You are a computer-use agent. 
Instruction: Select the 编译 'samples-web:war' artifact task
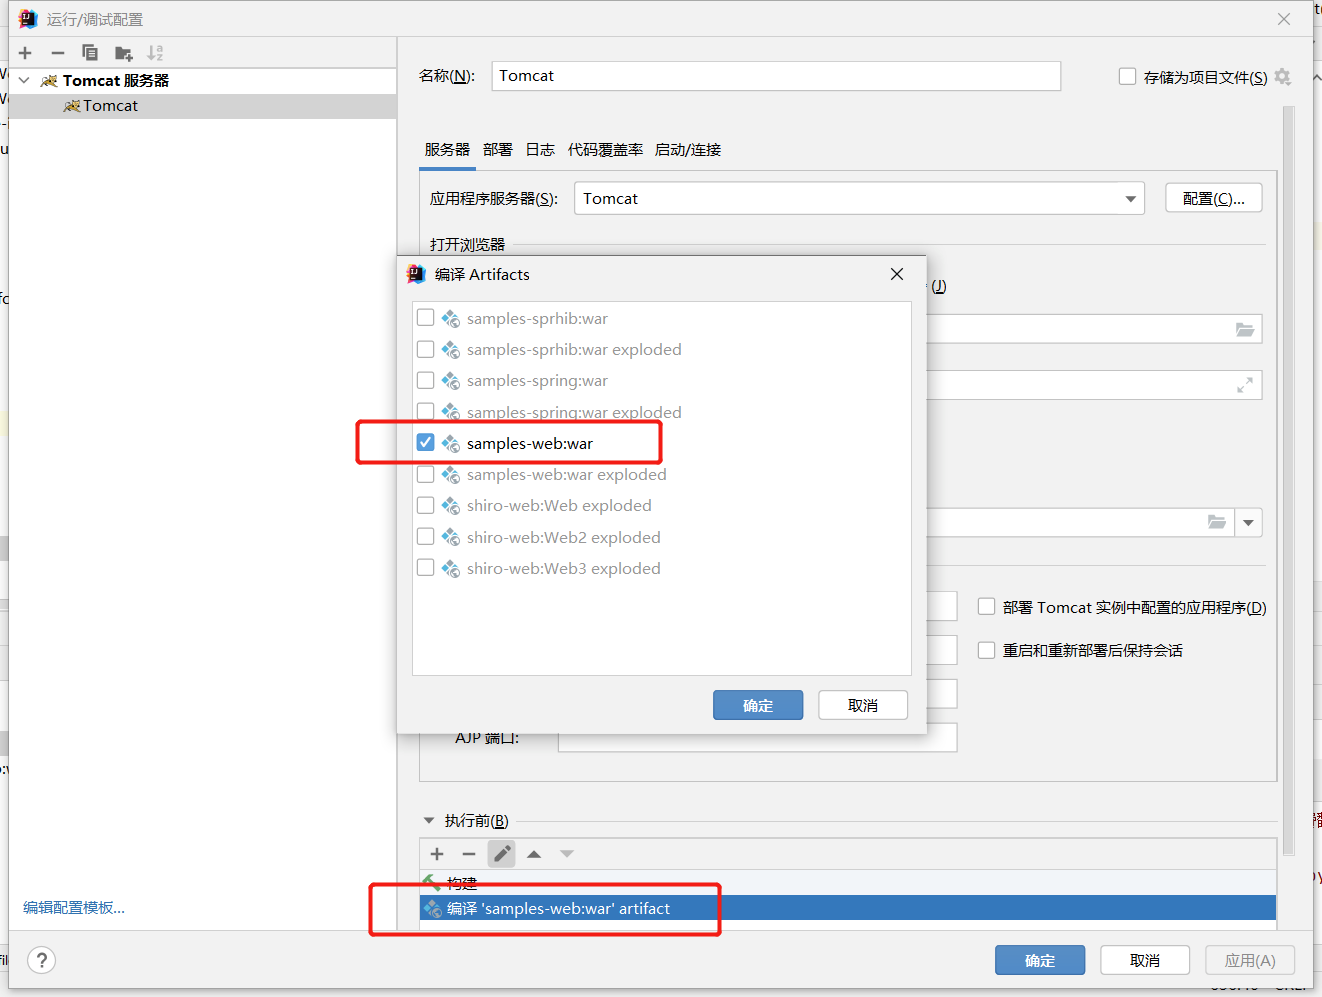848,908
